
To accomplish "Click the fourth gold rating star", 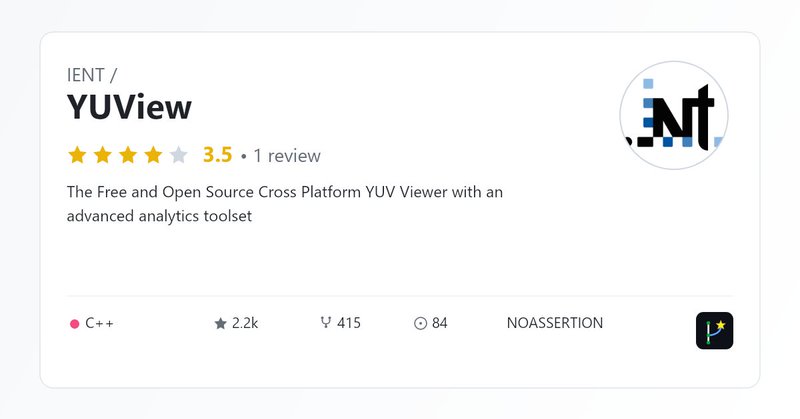I will (152, 155).
